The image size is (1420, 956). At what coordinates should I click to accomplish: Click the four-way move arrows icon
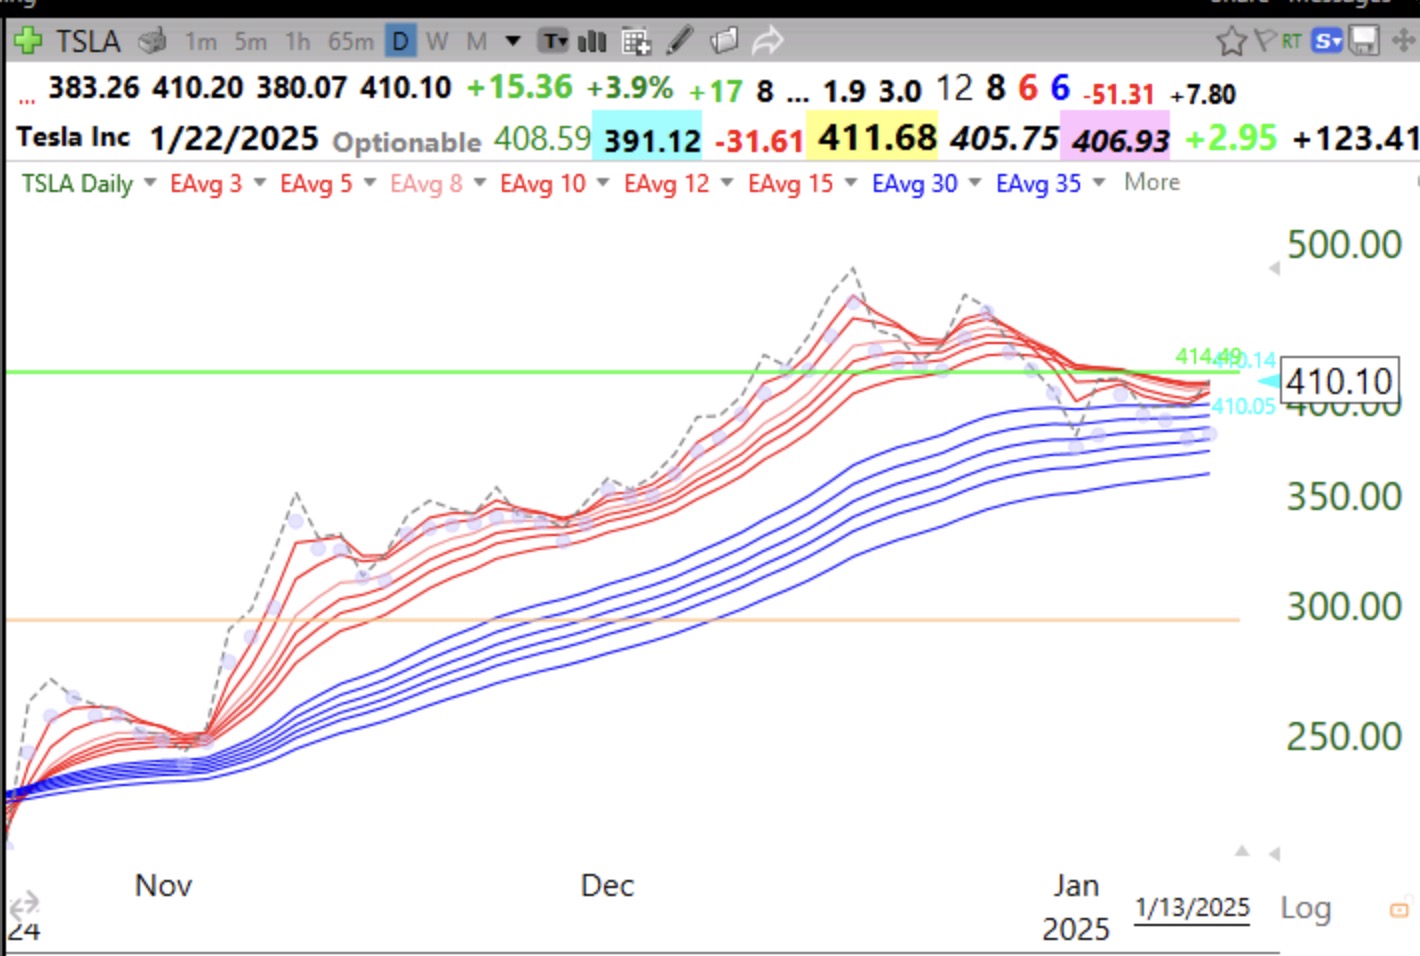1403,41
